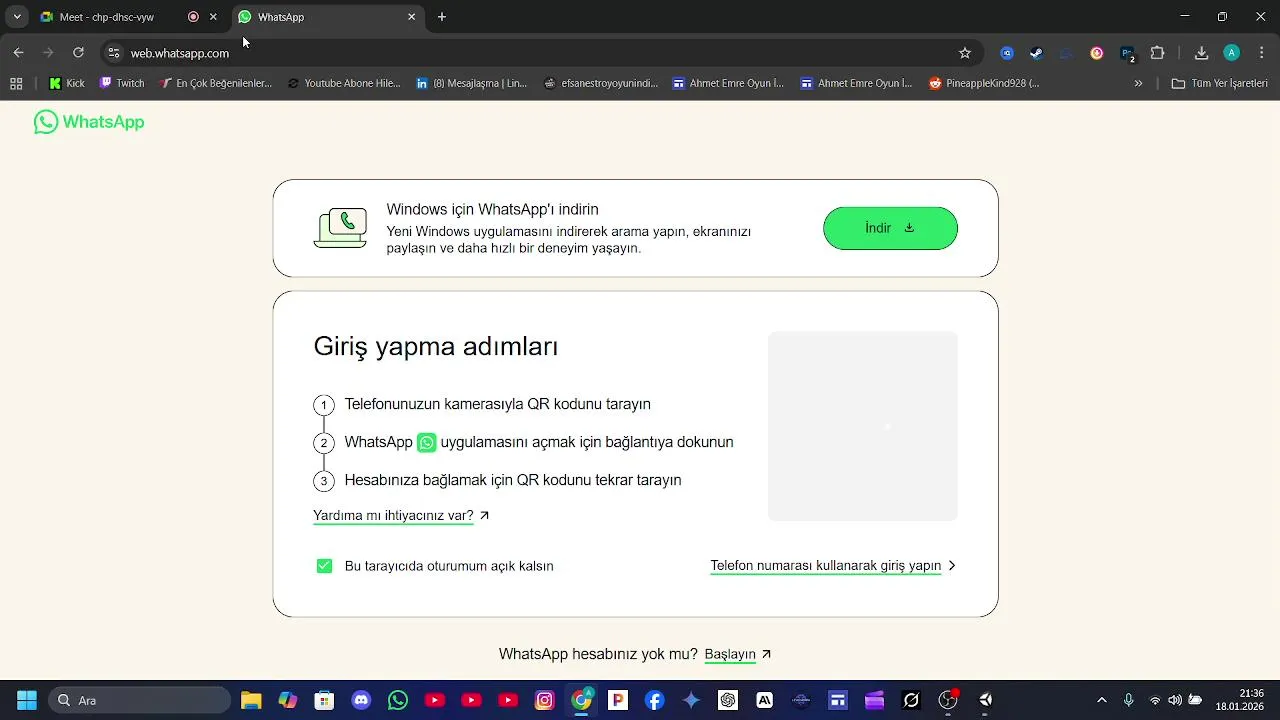This screenshot has width=1280, height=720.
Task: Switch to the Meet - chp-dhsc-vyw tab
Action: (x=107, y=17)
